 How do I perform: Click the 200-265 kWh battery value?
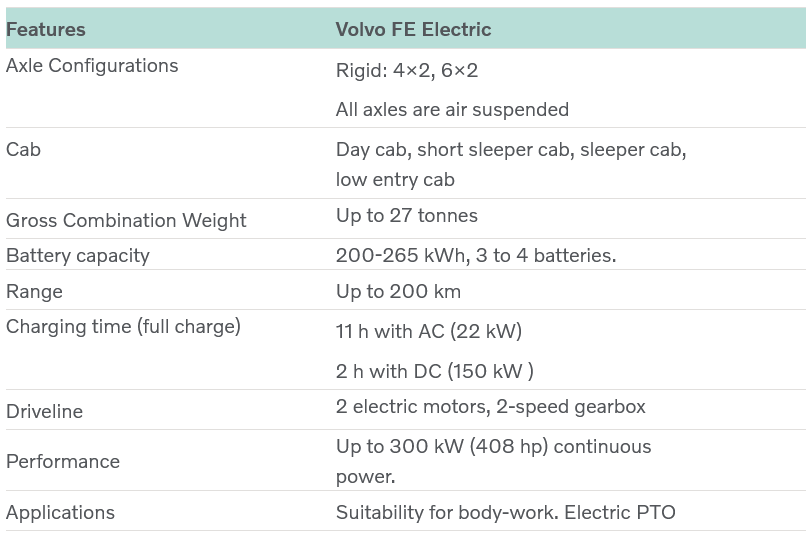476,256
